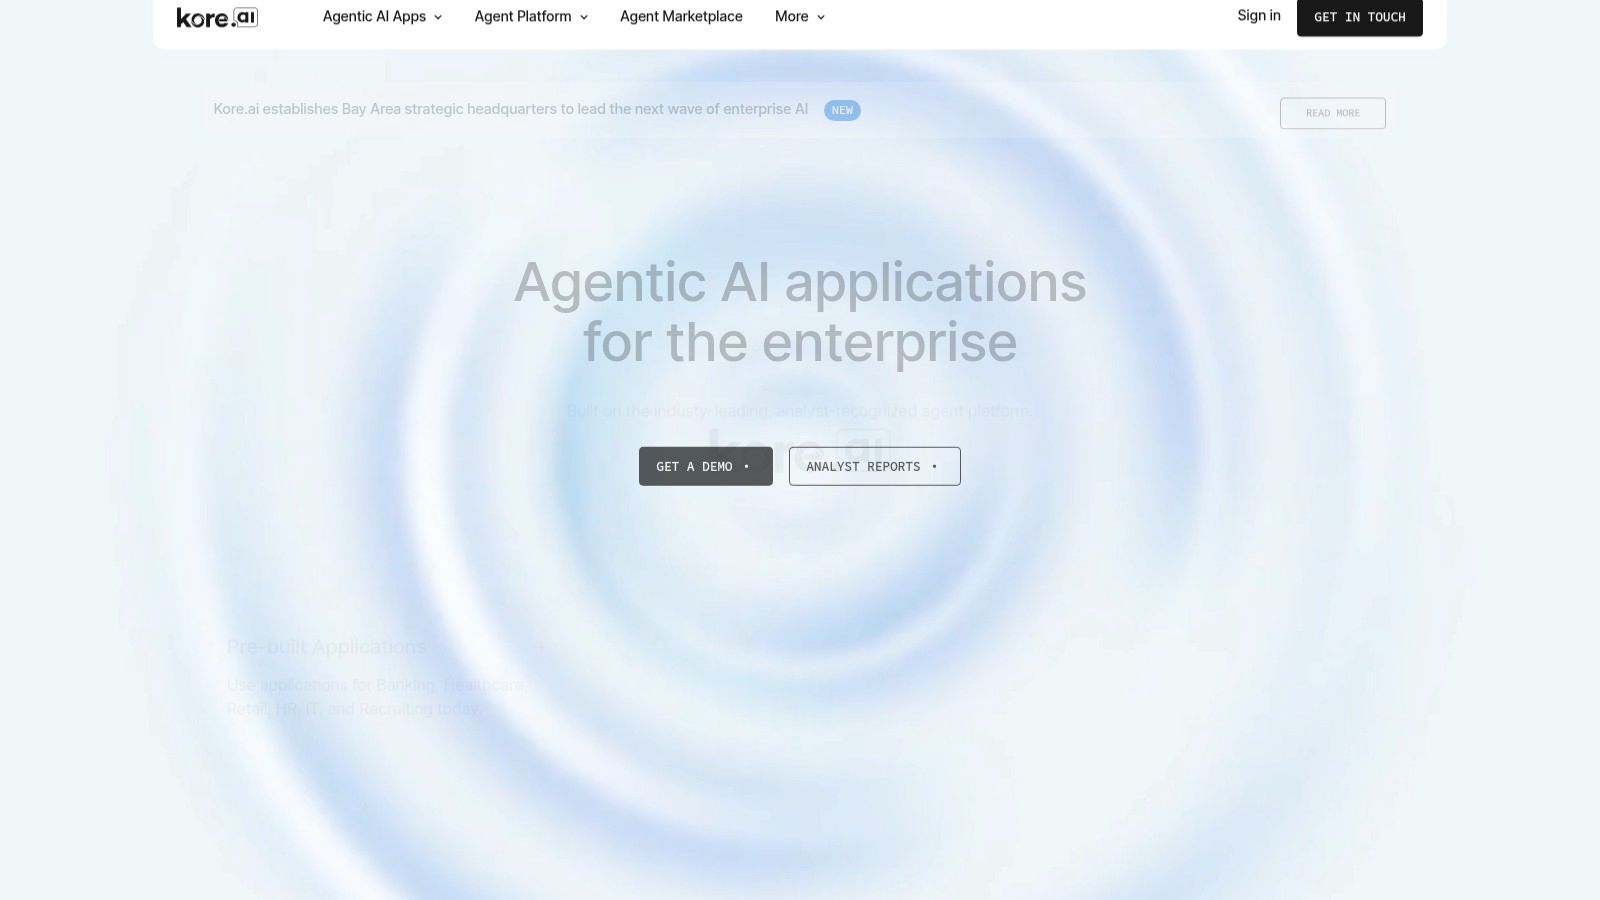1600x900 pixels.
Task: Expand the Agentic AI Apps menu
Action: (382, 16)
